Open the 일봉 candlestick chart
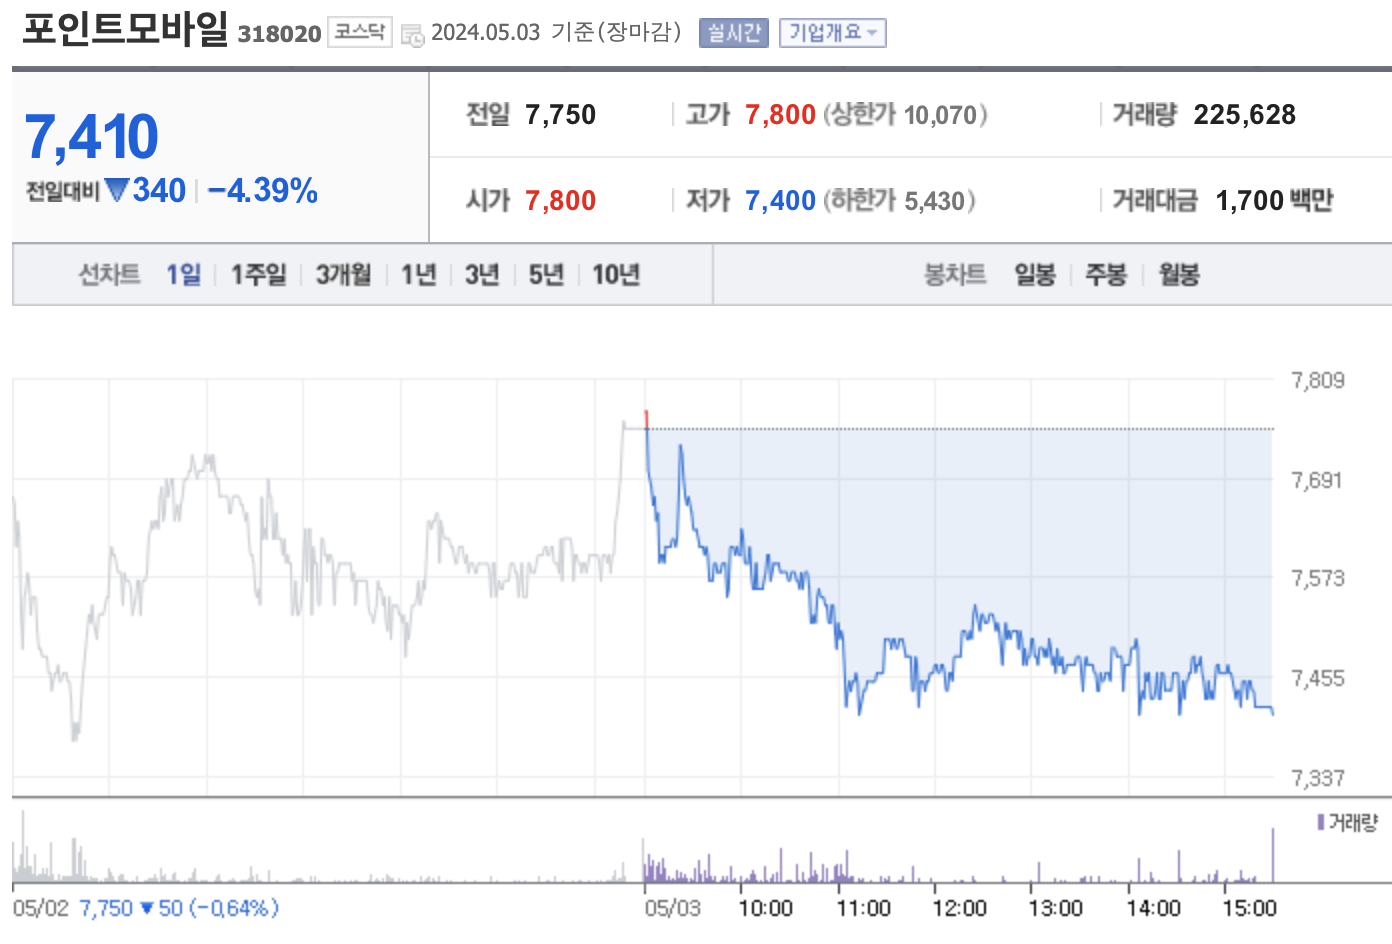The height and width of the screenshot is (944, 1392). [1035, 274]
